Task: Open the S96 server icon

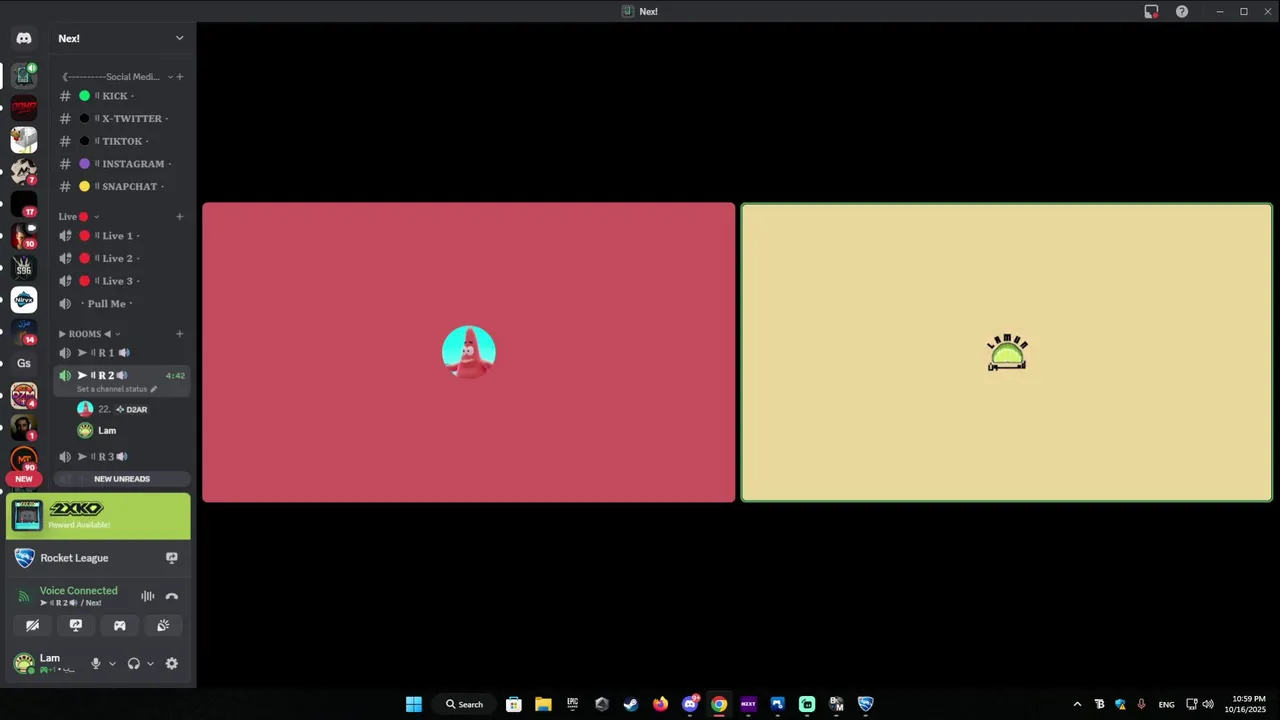Action: coord(24,268)
